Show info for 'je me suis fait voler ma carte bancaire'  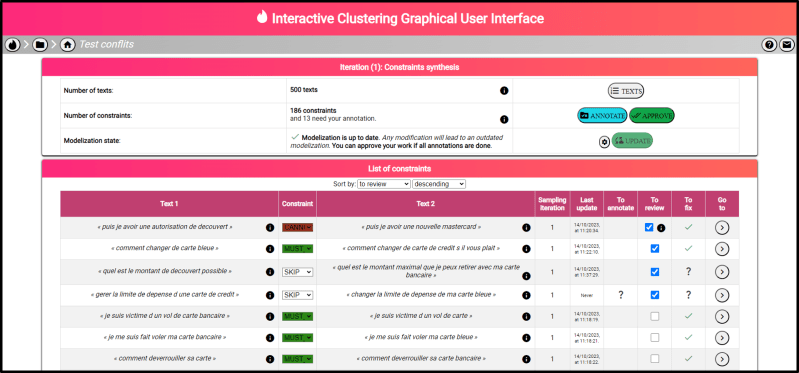[270, 338]
